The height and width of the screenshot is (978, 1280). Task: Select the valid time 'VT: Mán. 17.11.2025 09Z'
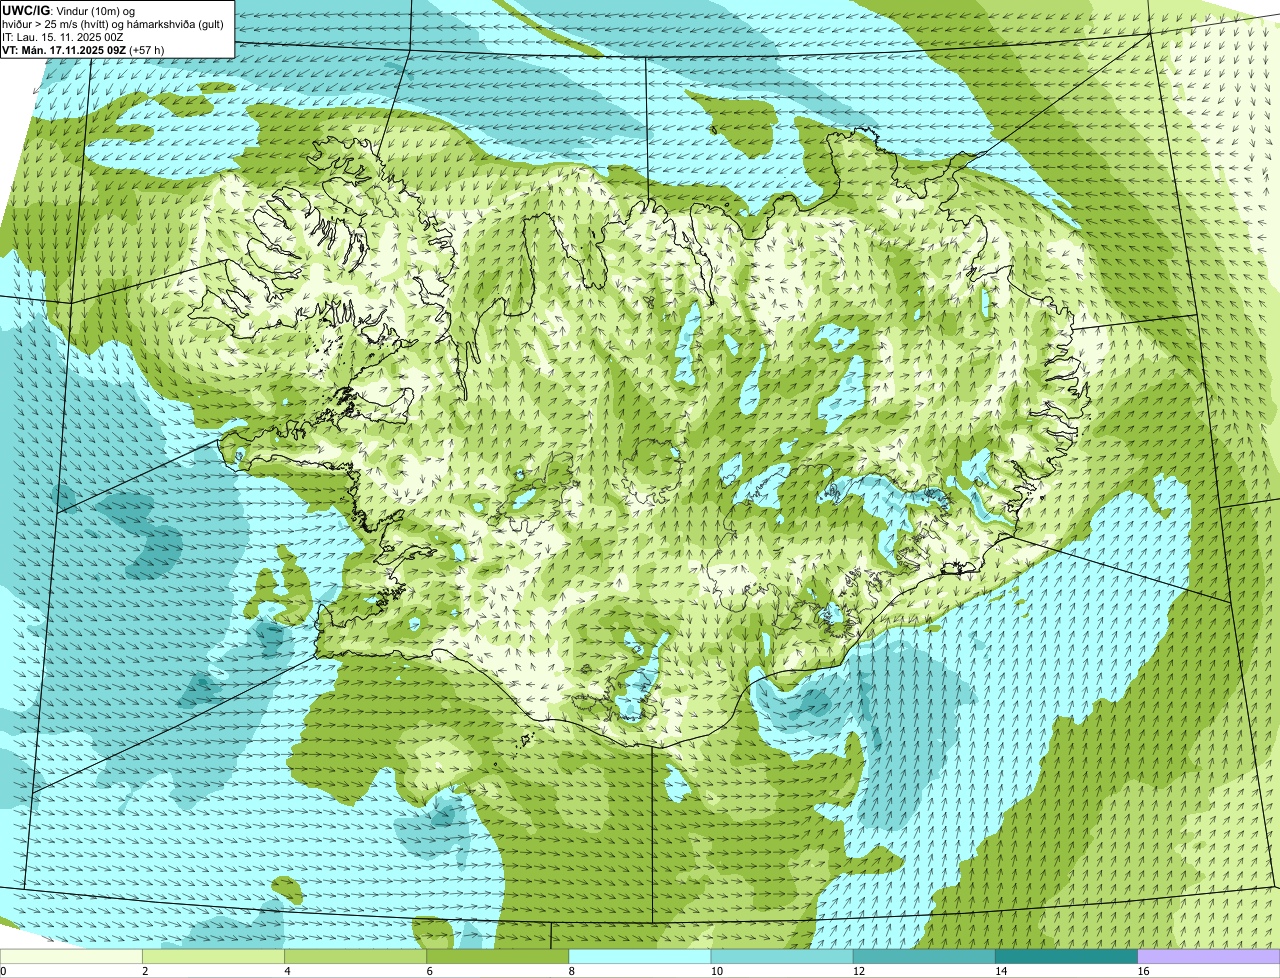click(63, 49)
